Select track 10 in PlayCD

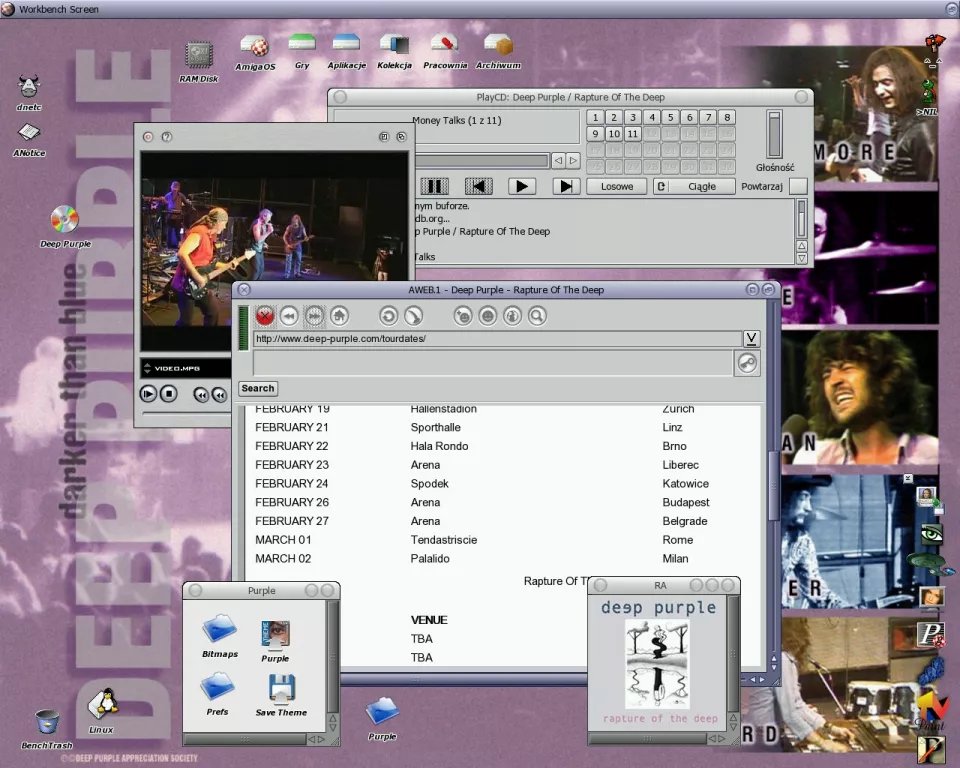[x=614, y=134]
